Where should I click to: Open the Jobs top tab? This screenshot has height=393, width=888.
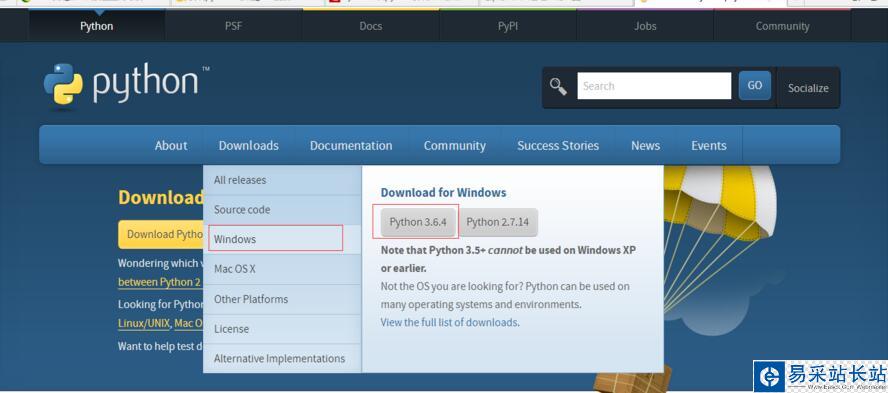tap(645, 26)
